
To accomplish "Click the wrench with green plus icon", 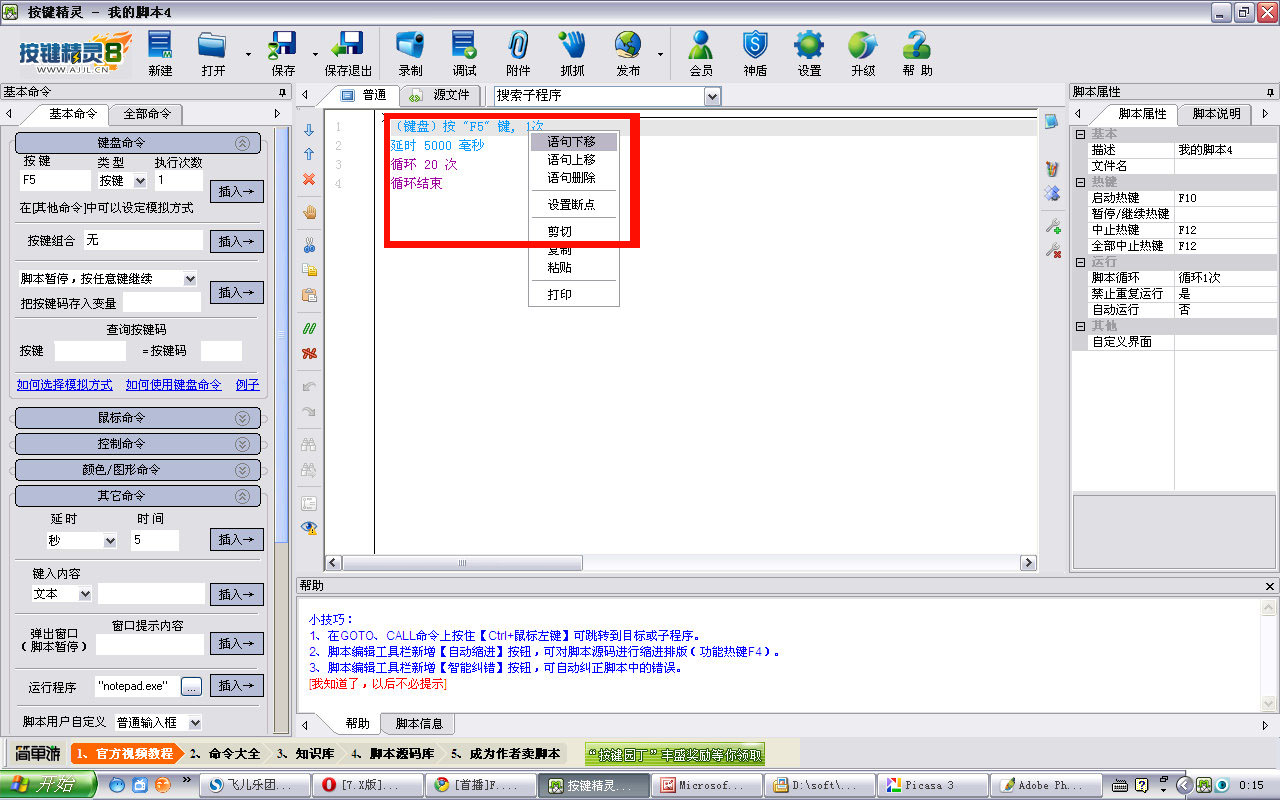I will tap(1052, 226).
